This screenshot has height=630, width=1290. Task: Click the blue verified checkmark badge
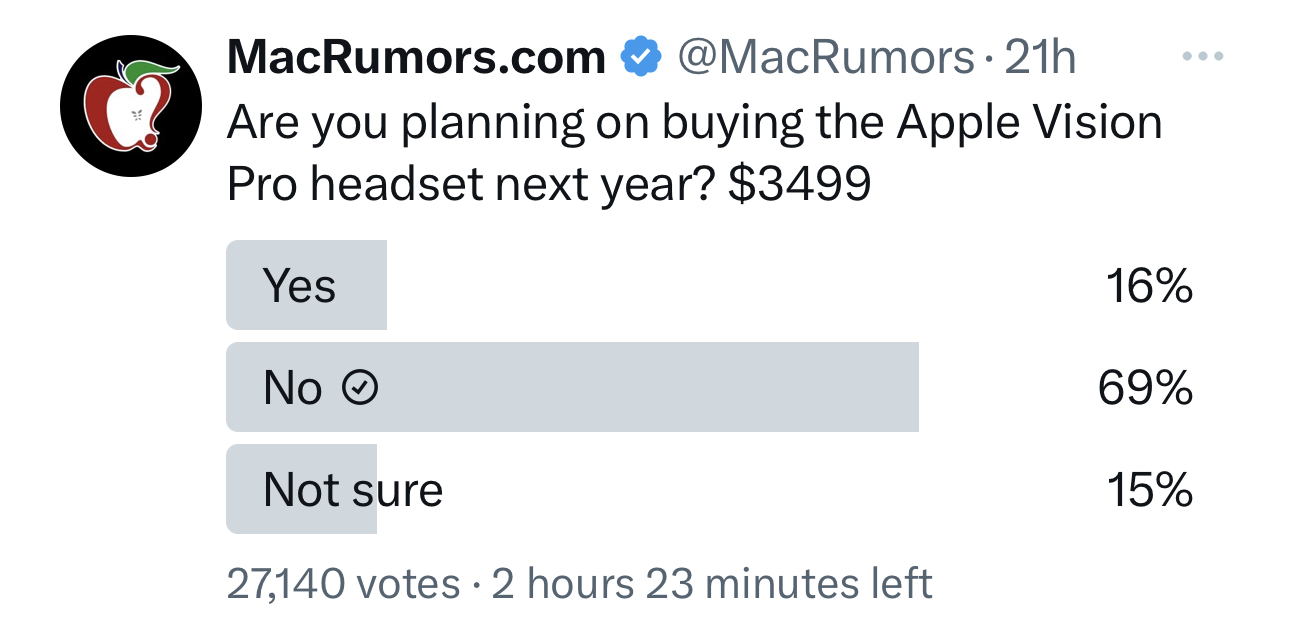642,58
